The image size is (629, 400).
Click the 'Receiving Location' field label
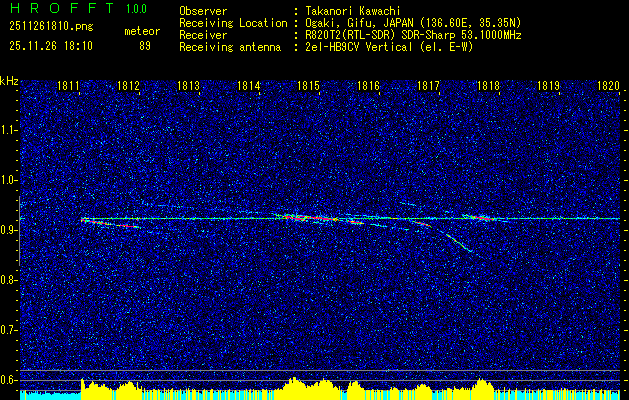[x=233, y=23]
